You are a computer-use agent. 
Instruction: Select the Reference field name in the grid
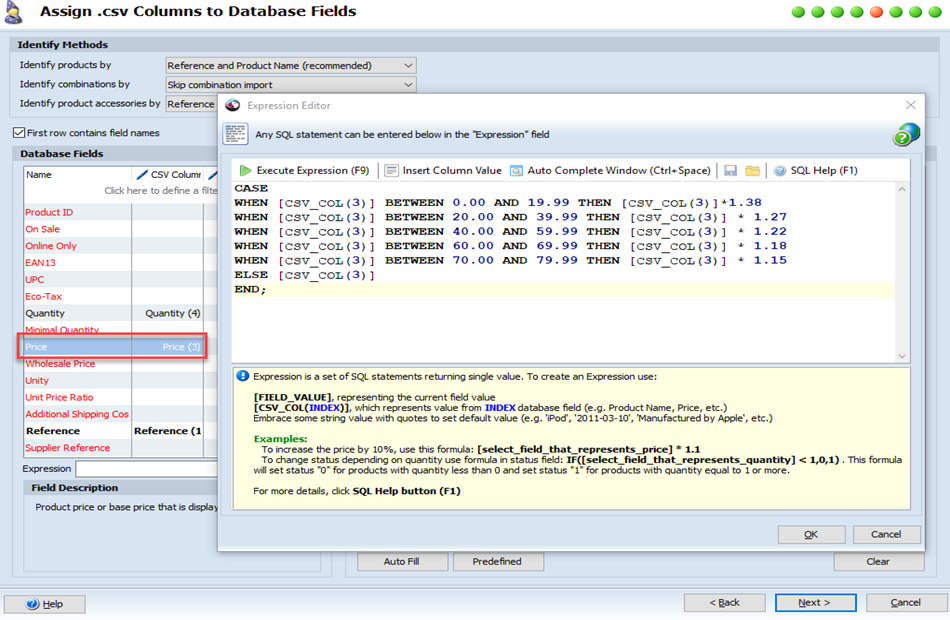pyautogui.click(x=53, y=431)
